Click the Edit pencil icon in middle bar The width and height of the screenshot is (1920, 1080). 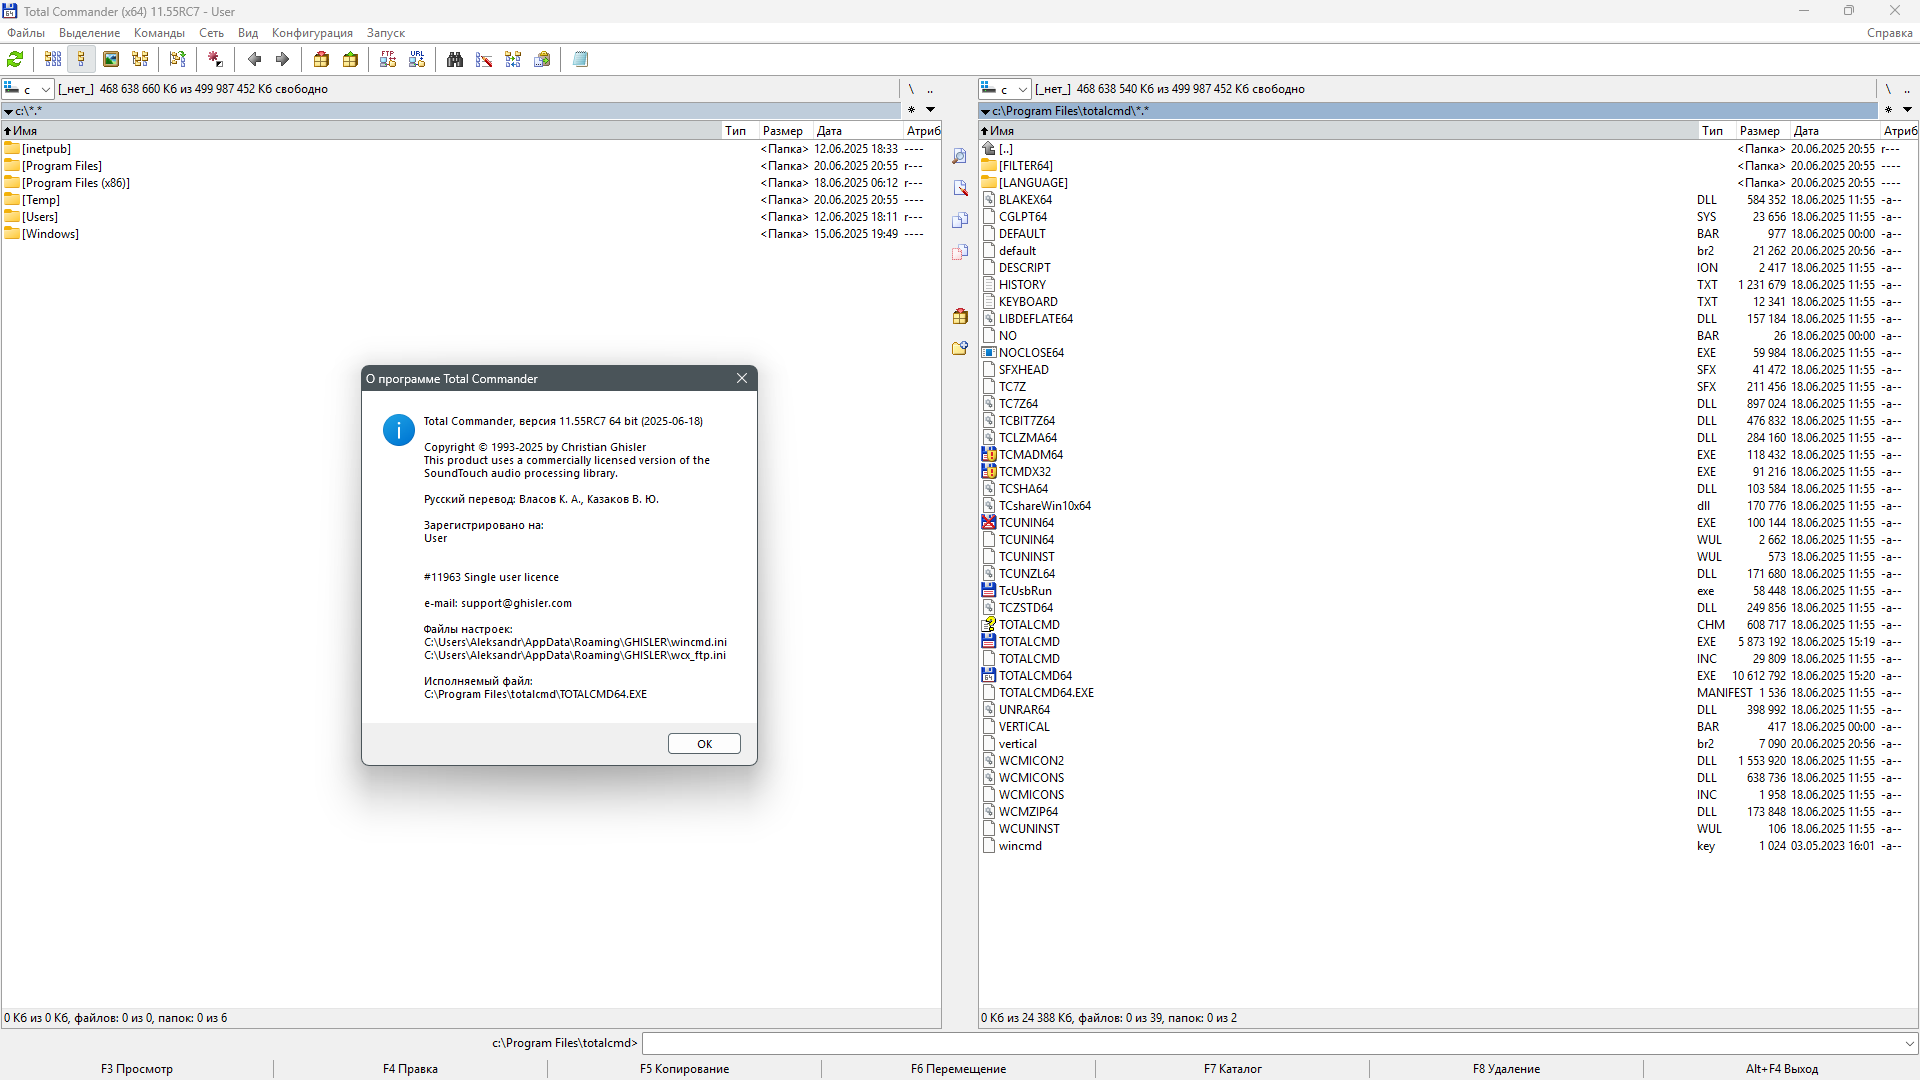click(x=960, y=188)
